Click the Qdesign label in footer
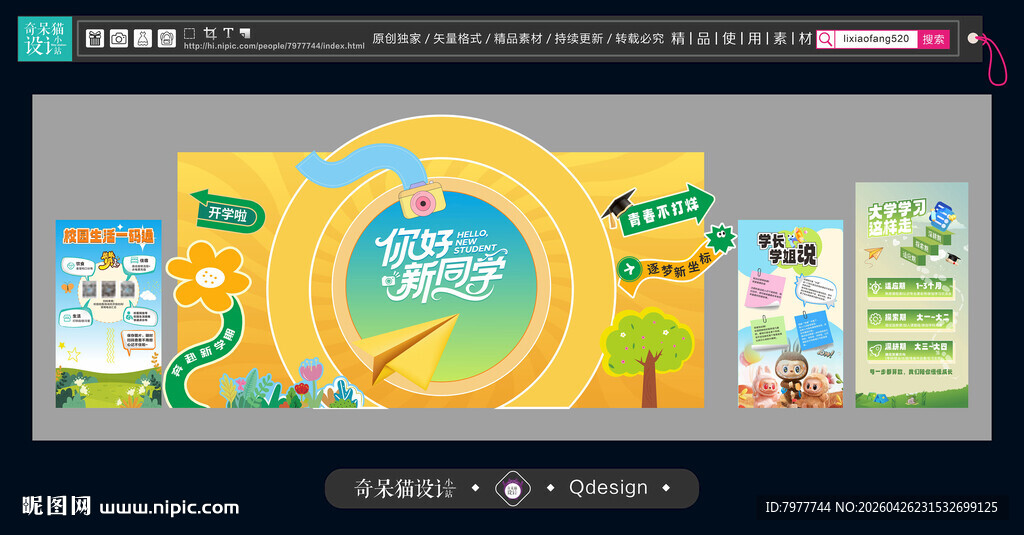 609,487
